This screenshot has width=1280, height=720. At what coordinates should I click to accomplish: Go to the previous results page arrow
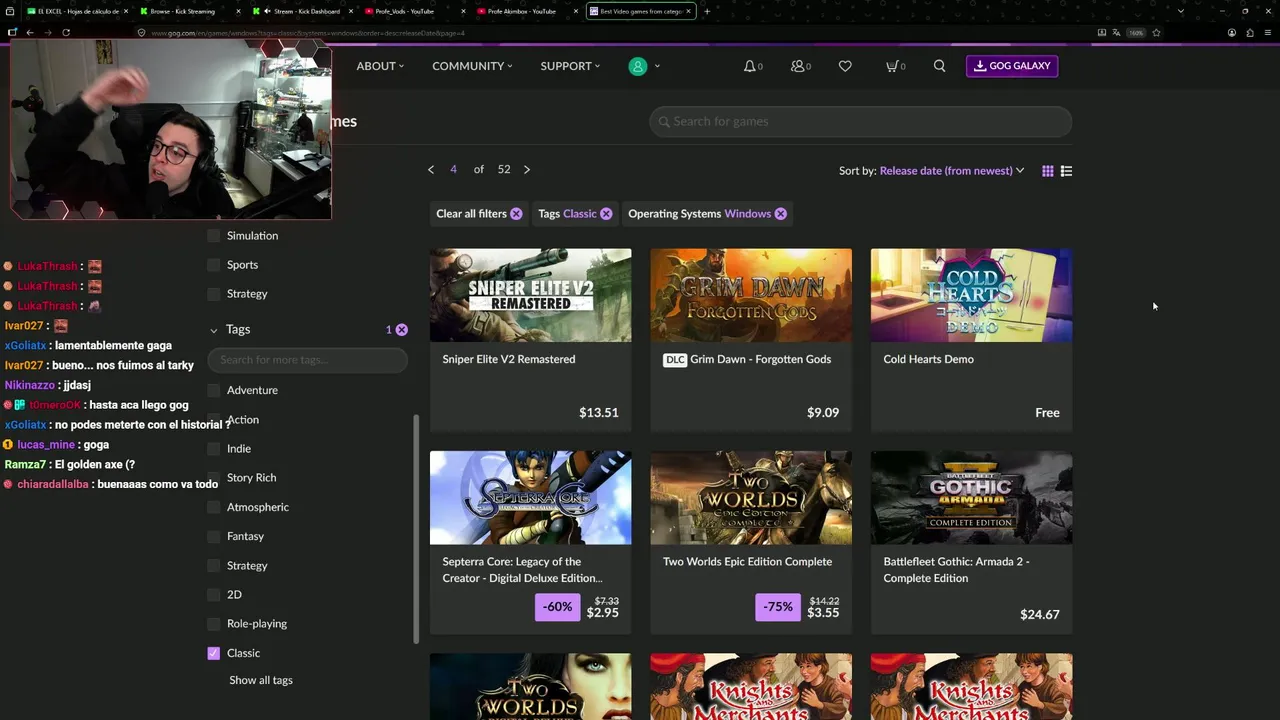click(431, 170)
